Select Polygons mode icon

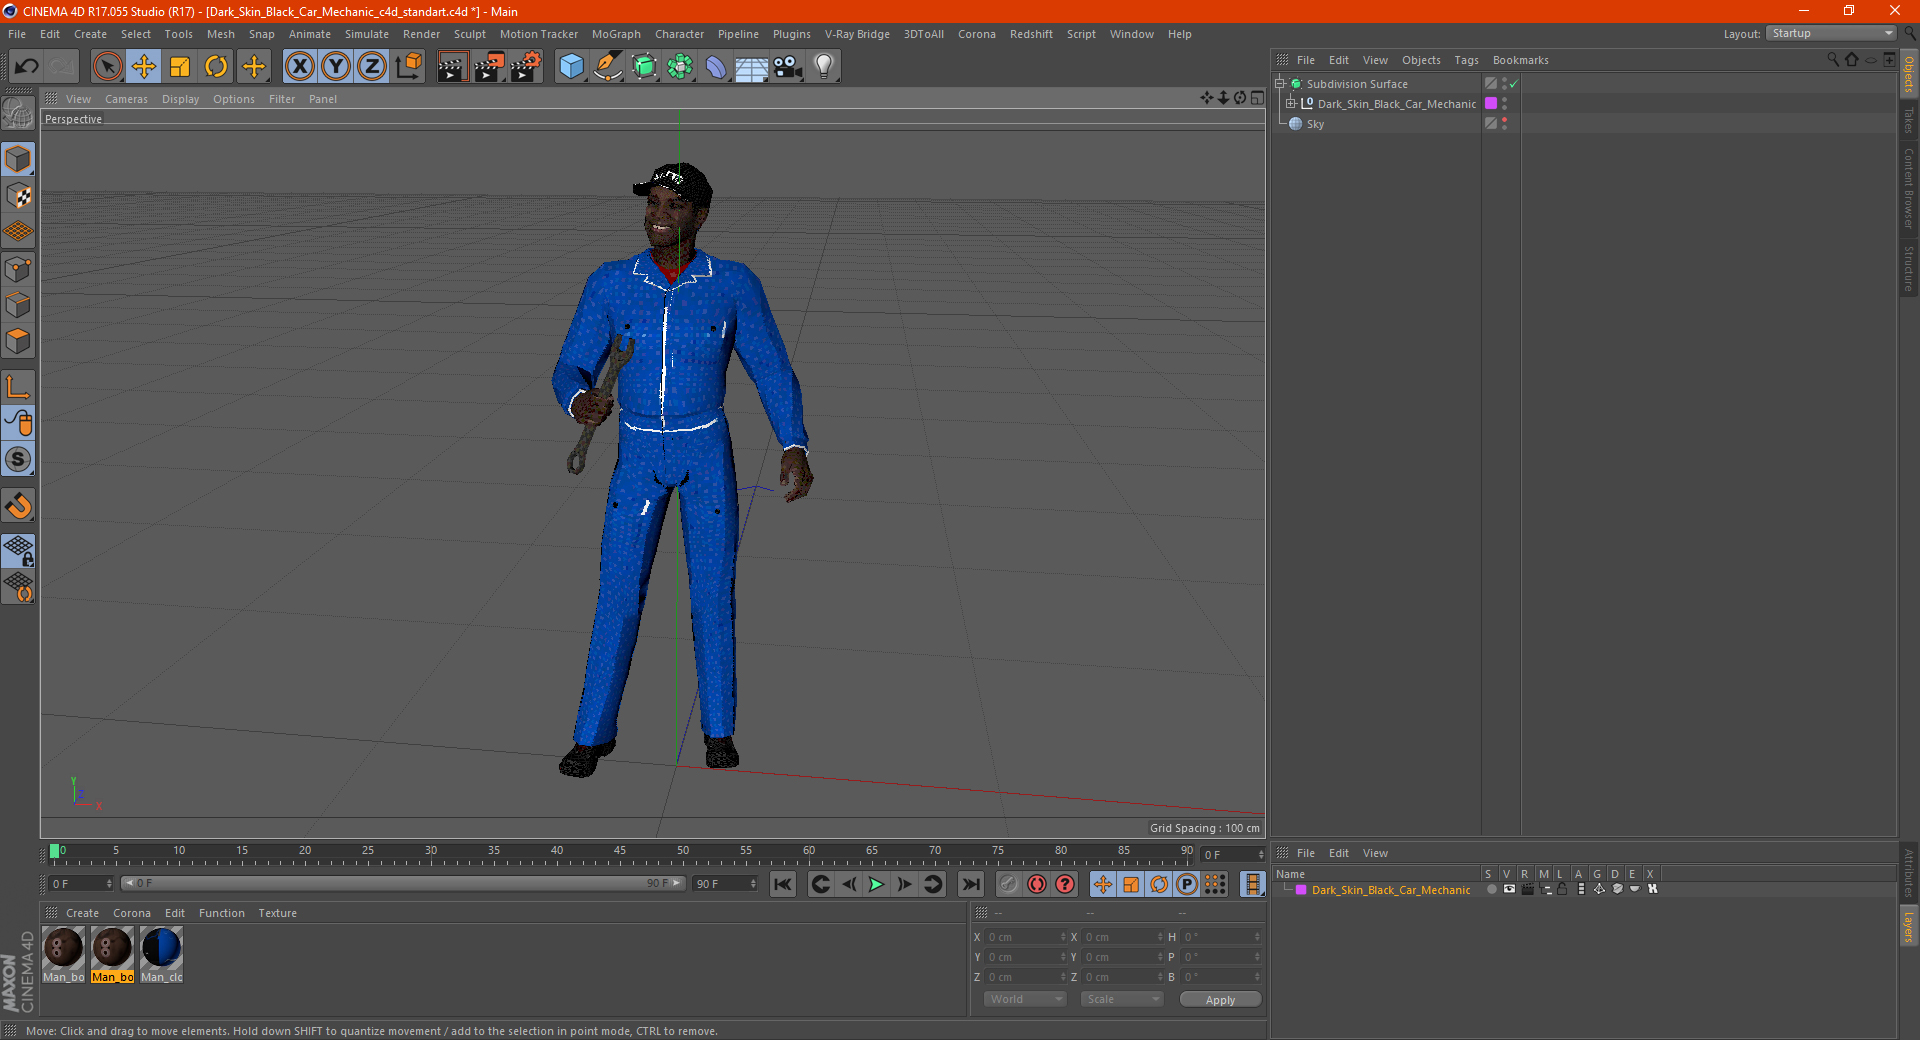pyautogui.click(x=18, y=341)
